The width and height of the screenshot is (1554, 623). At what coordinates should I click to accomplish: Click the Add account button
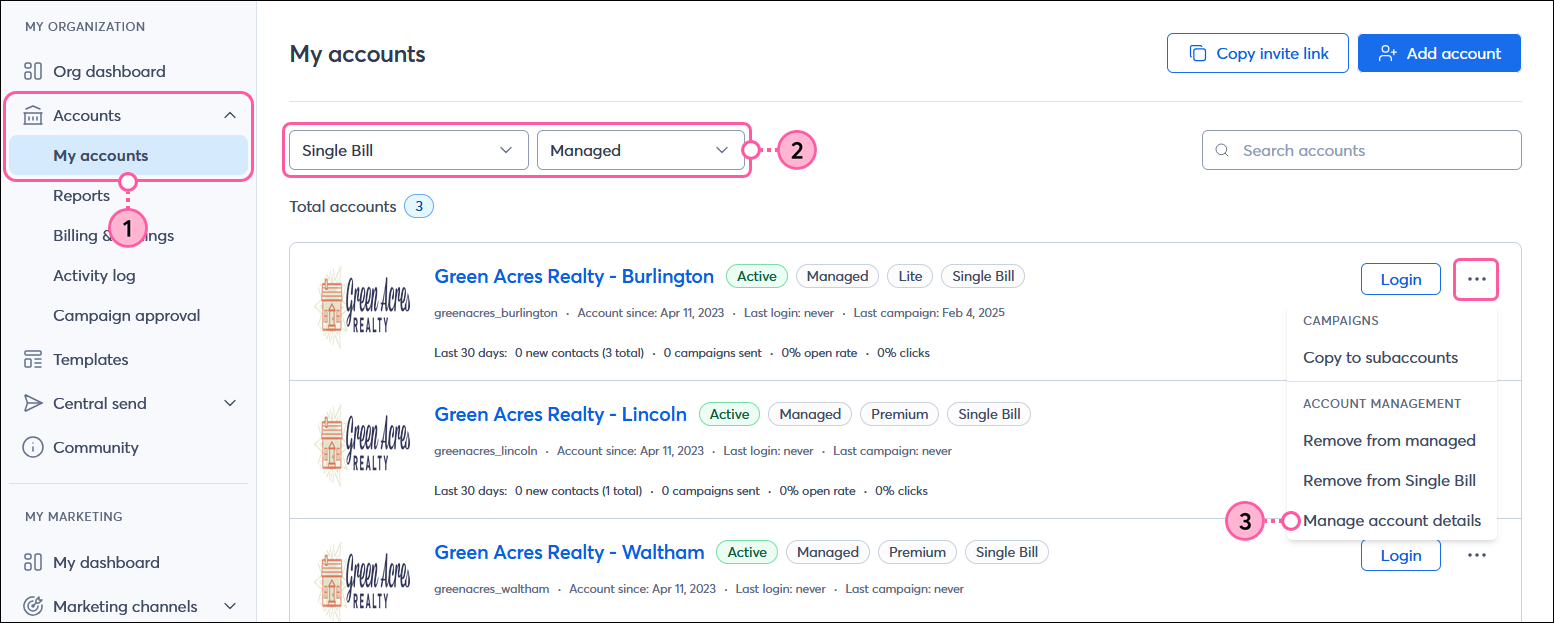1439,52
